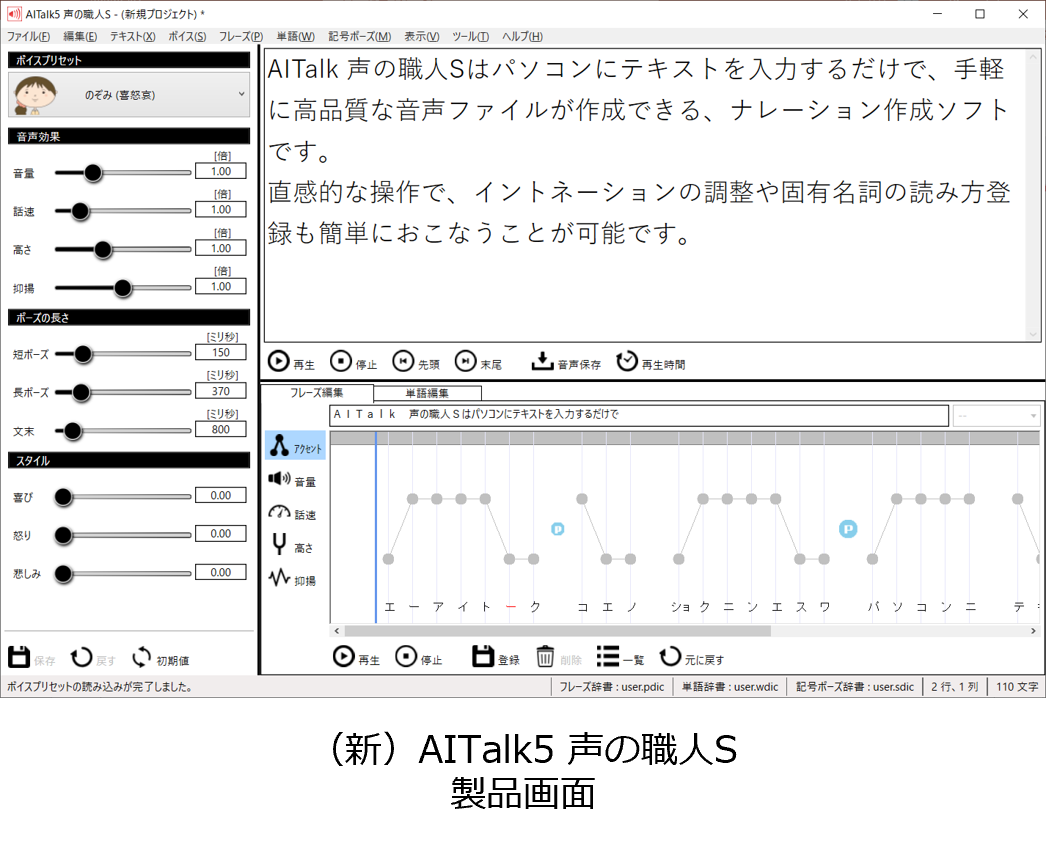Click the preset 保存 floppy icon
The height and width of the screenshot is (843, 1046).
tap(19, 657)
